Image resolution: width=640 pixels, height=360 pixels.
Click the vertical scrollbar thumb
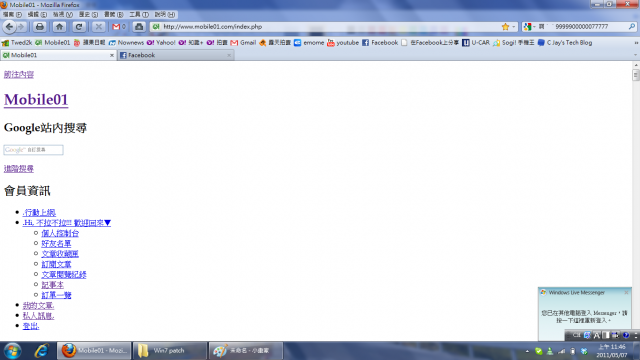point(636,75)
